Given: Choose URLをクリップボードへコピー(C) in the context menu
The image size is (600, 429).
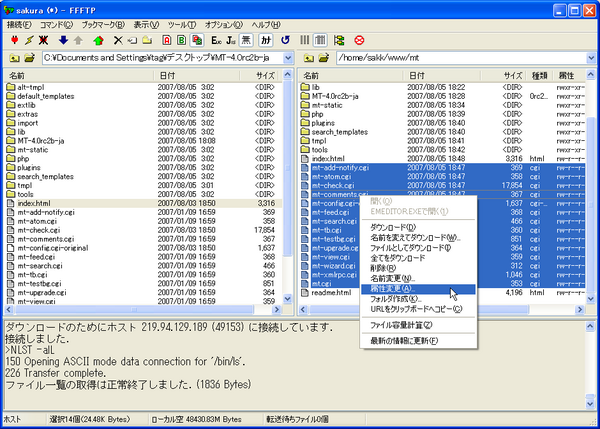Looking at the screenshot, I should coord(418,309).
